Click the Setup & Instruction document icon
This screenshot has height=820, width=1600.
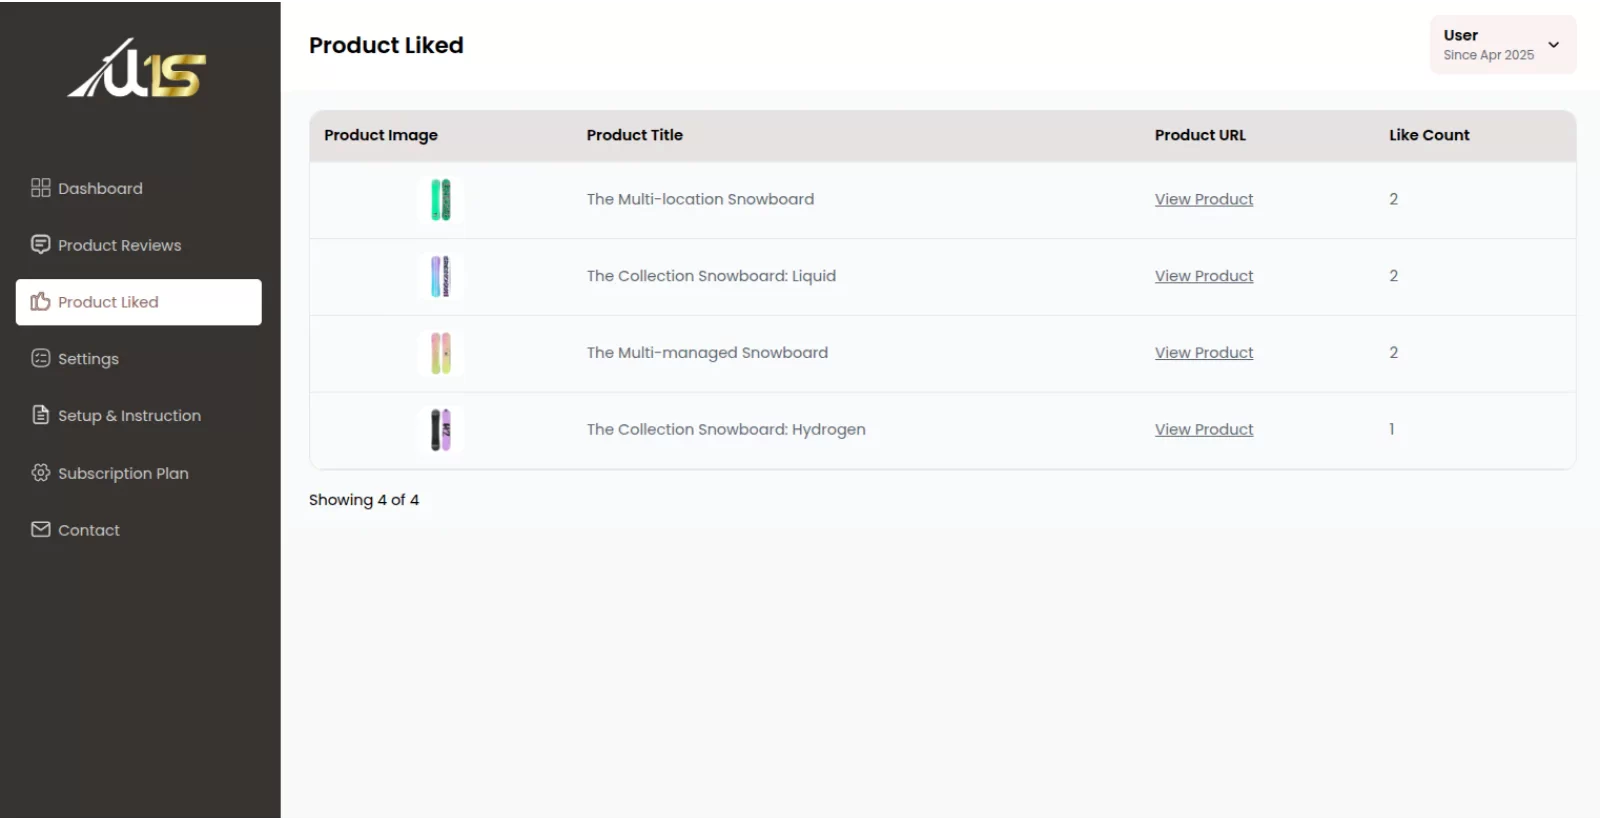[40, 415]
